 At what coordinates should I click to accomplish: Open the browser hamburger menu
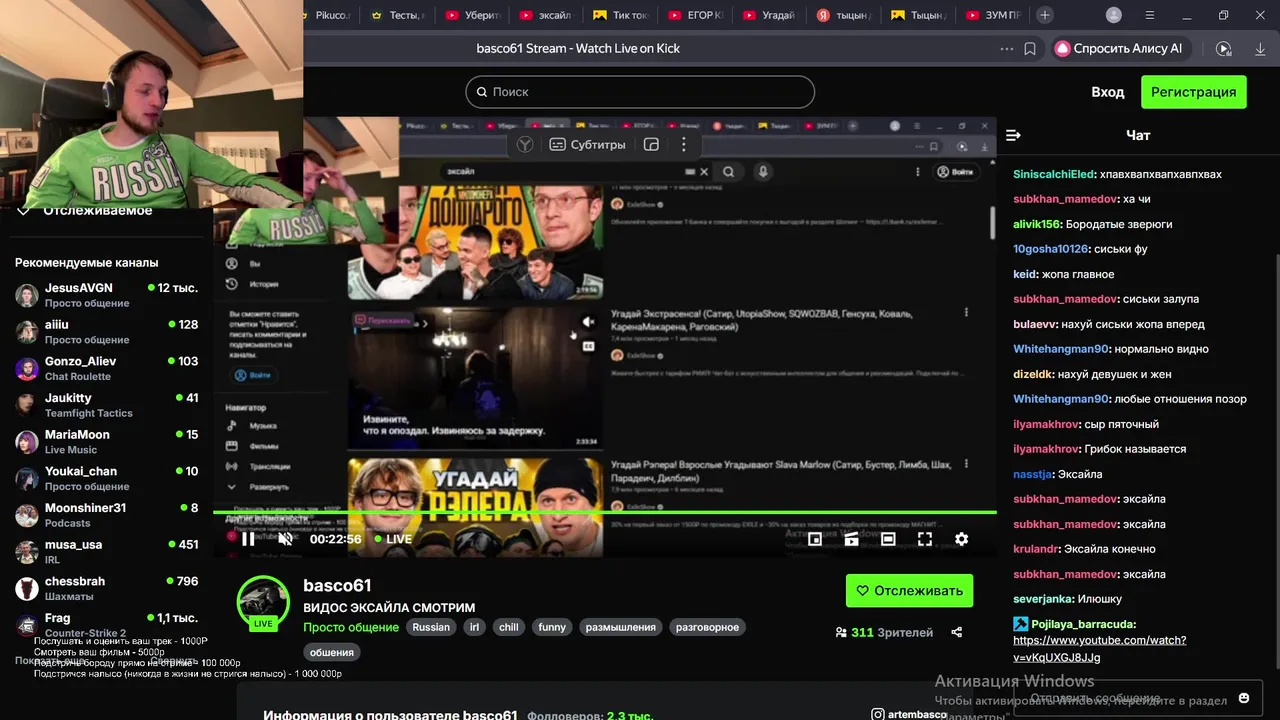(1150, 15)
